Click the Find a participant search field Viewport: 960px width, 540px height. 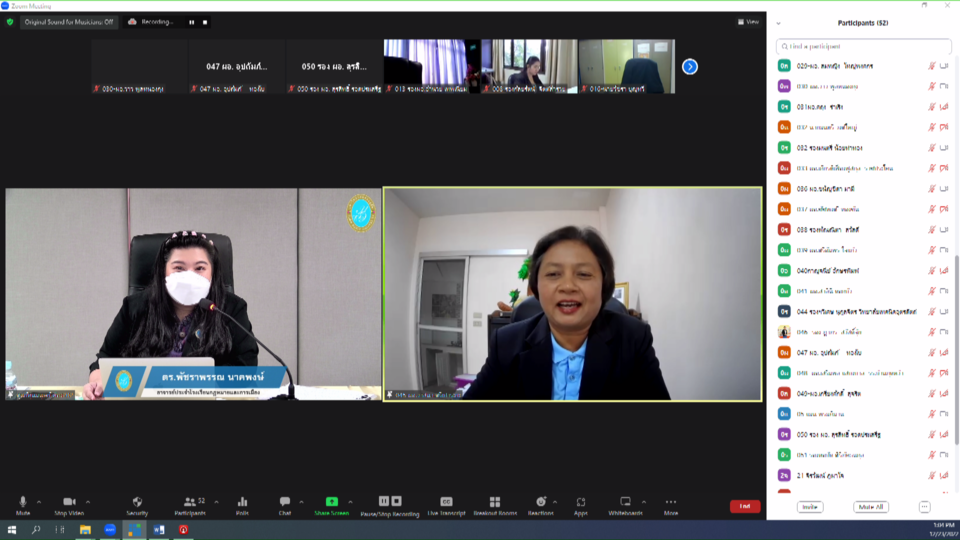click(866, 46)
